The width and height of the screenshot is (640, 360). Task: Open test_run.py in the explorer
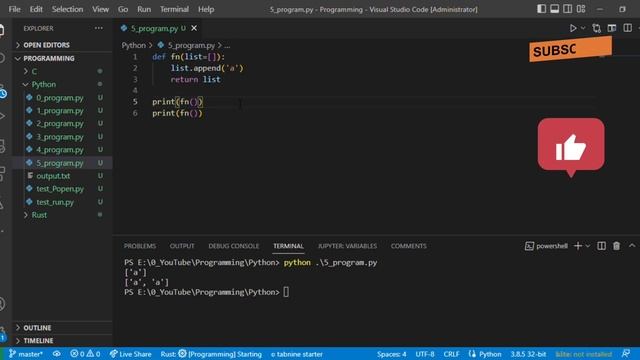55,202
